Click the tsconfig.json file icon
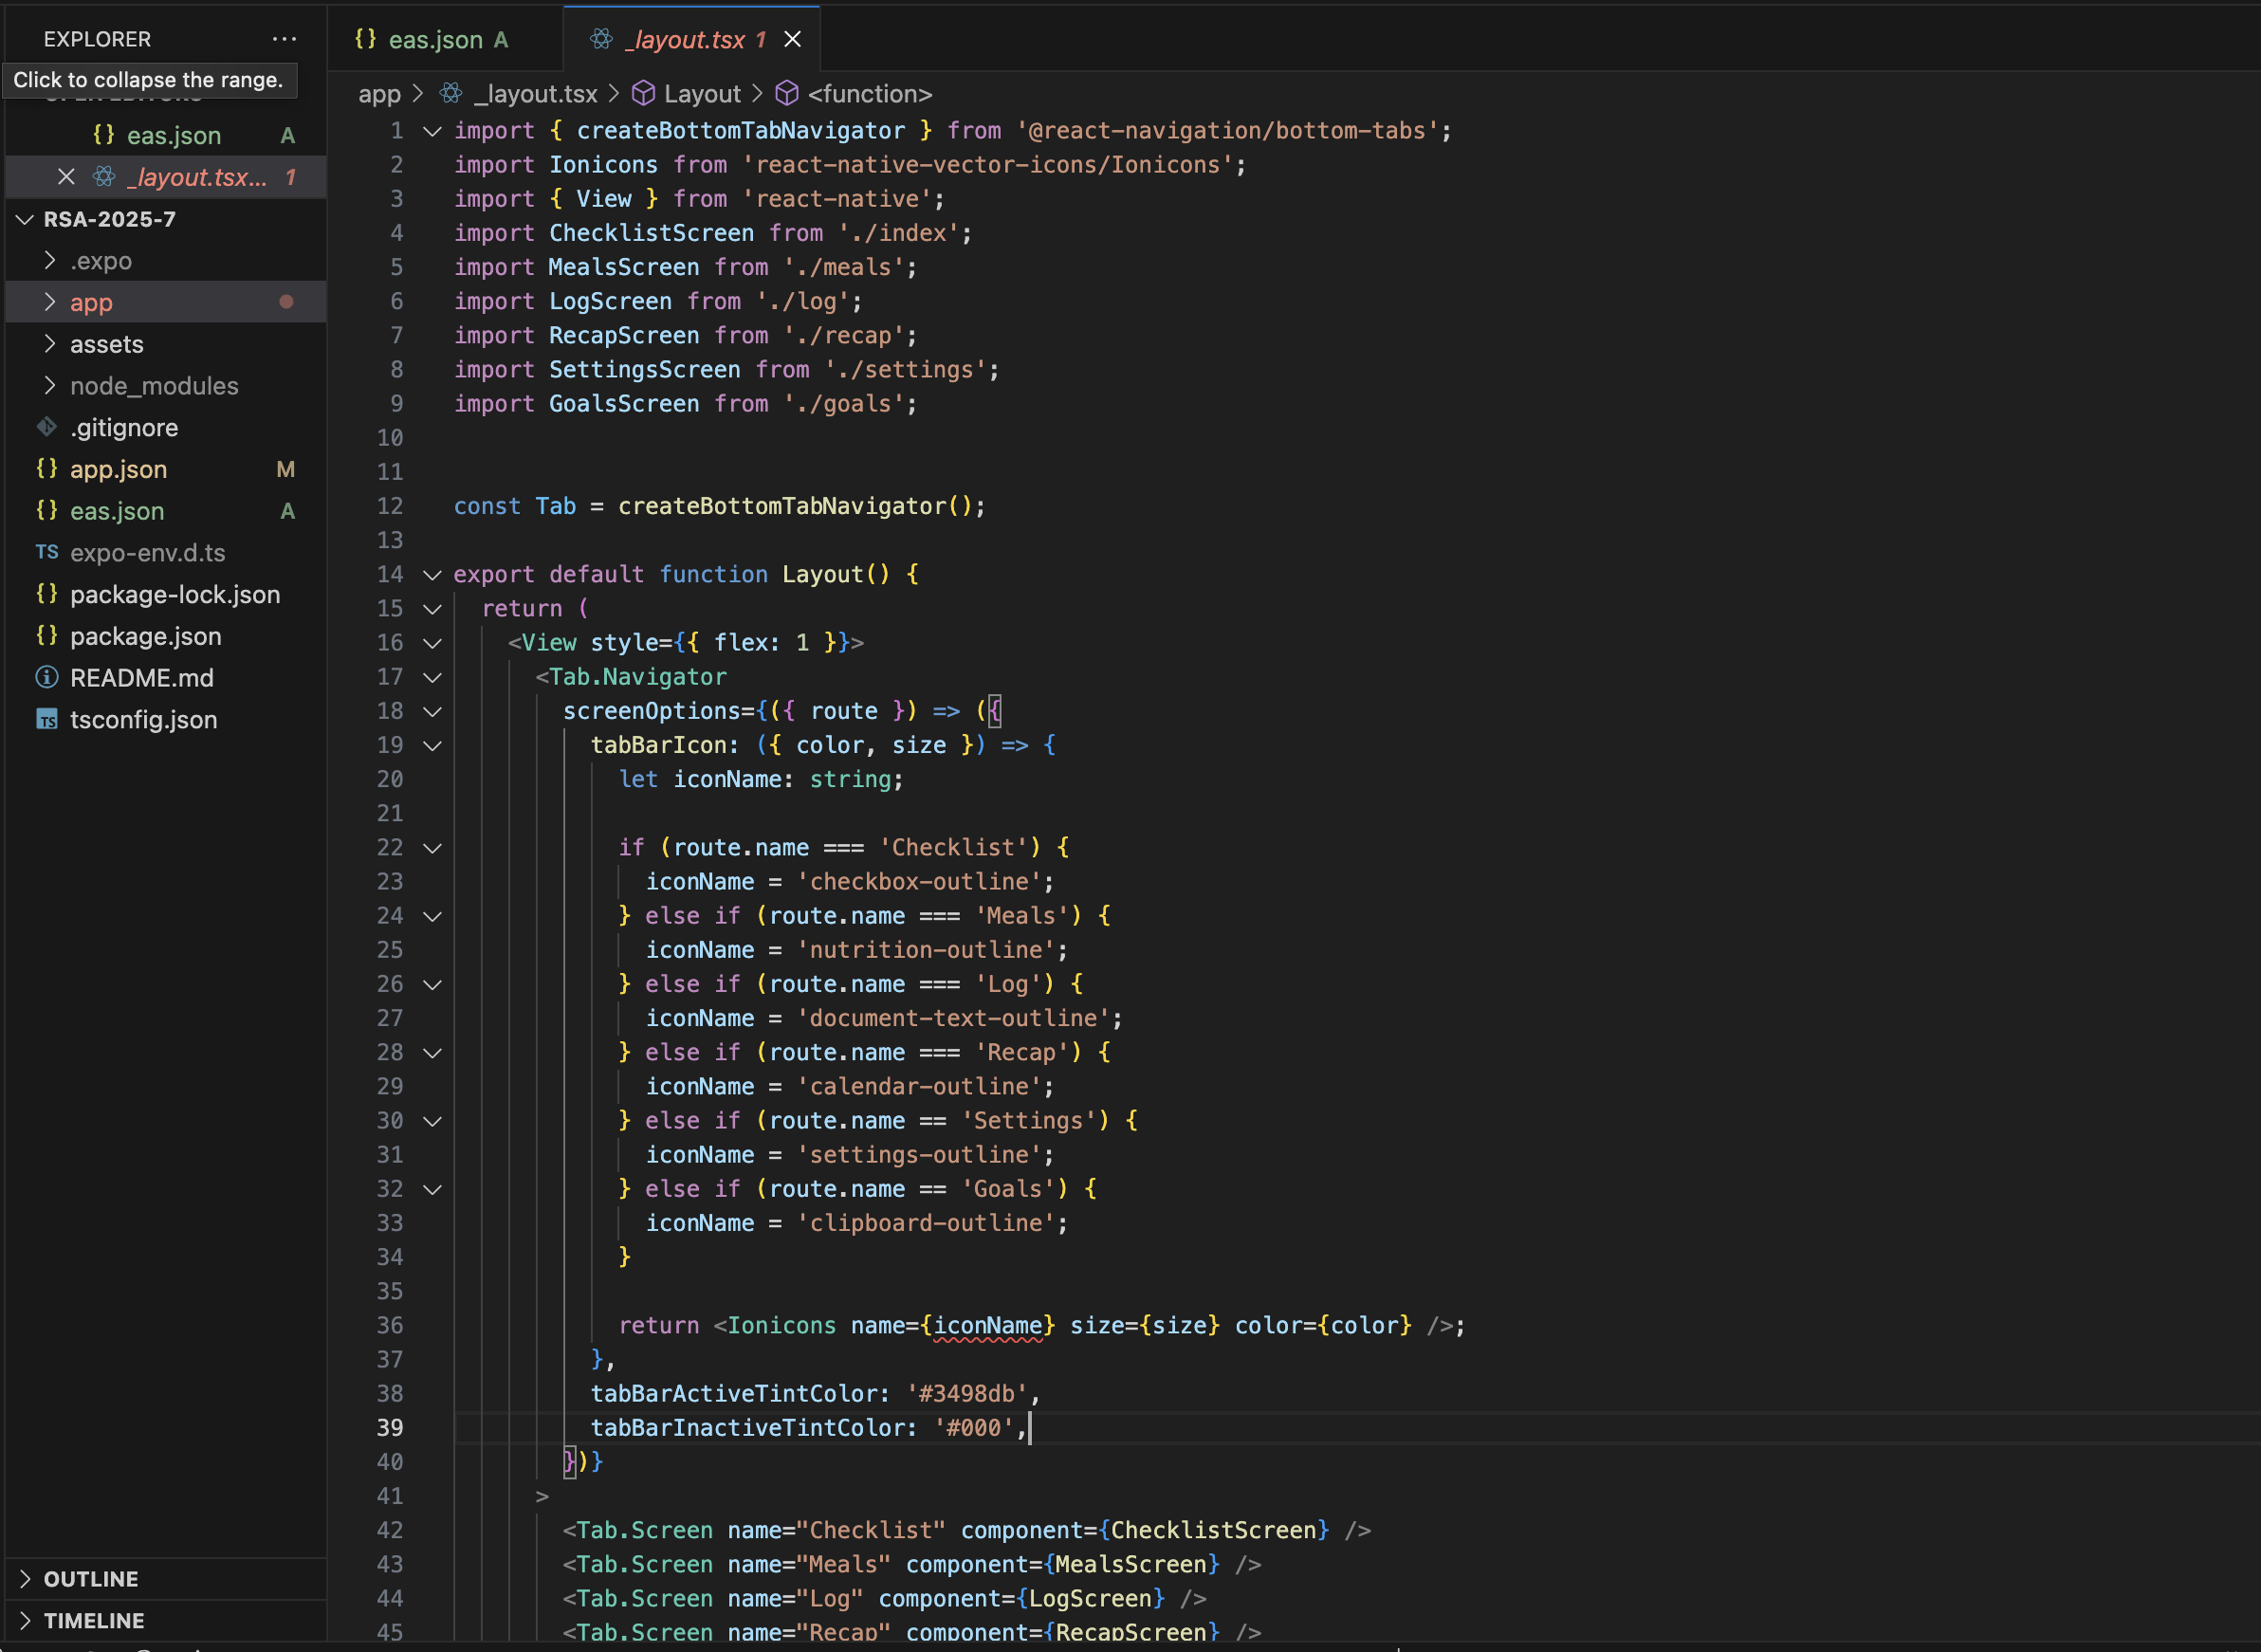Viewport: 2261px width, 1652px height. tap(47, 720)
